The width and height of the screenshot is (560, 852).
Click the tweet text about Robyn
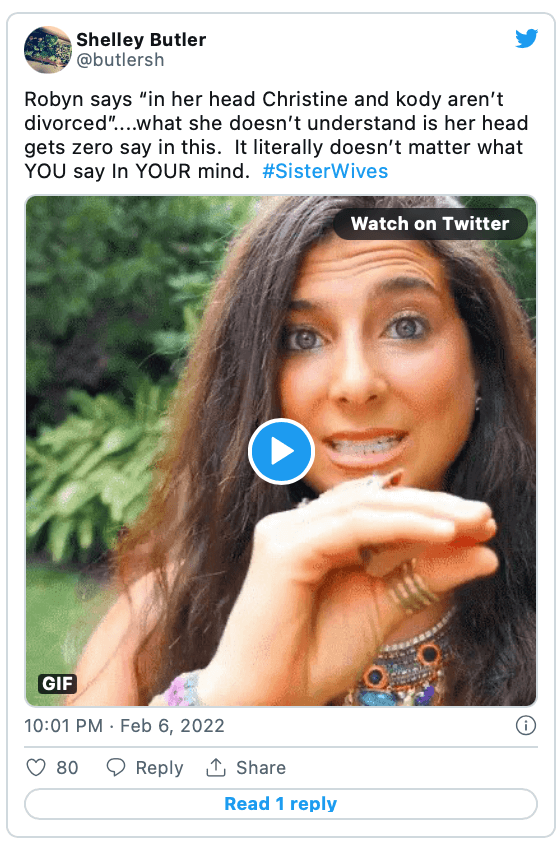(276, 135)
